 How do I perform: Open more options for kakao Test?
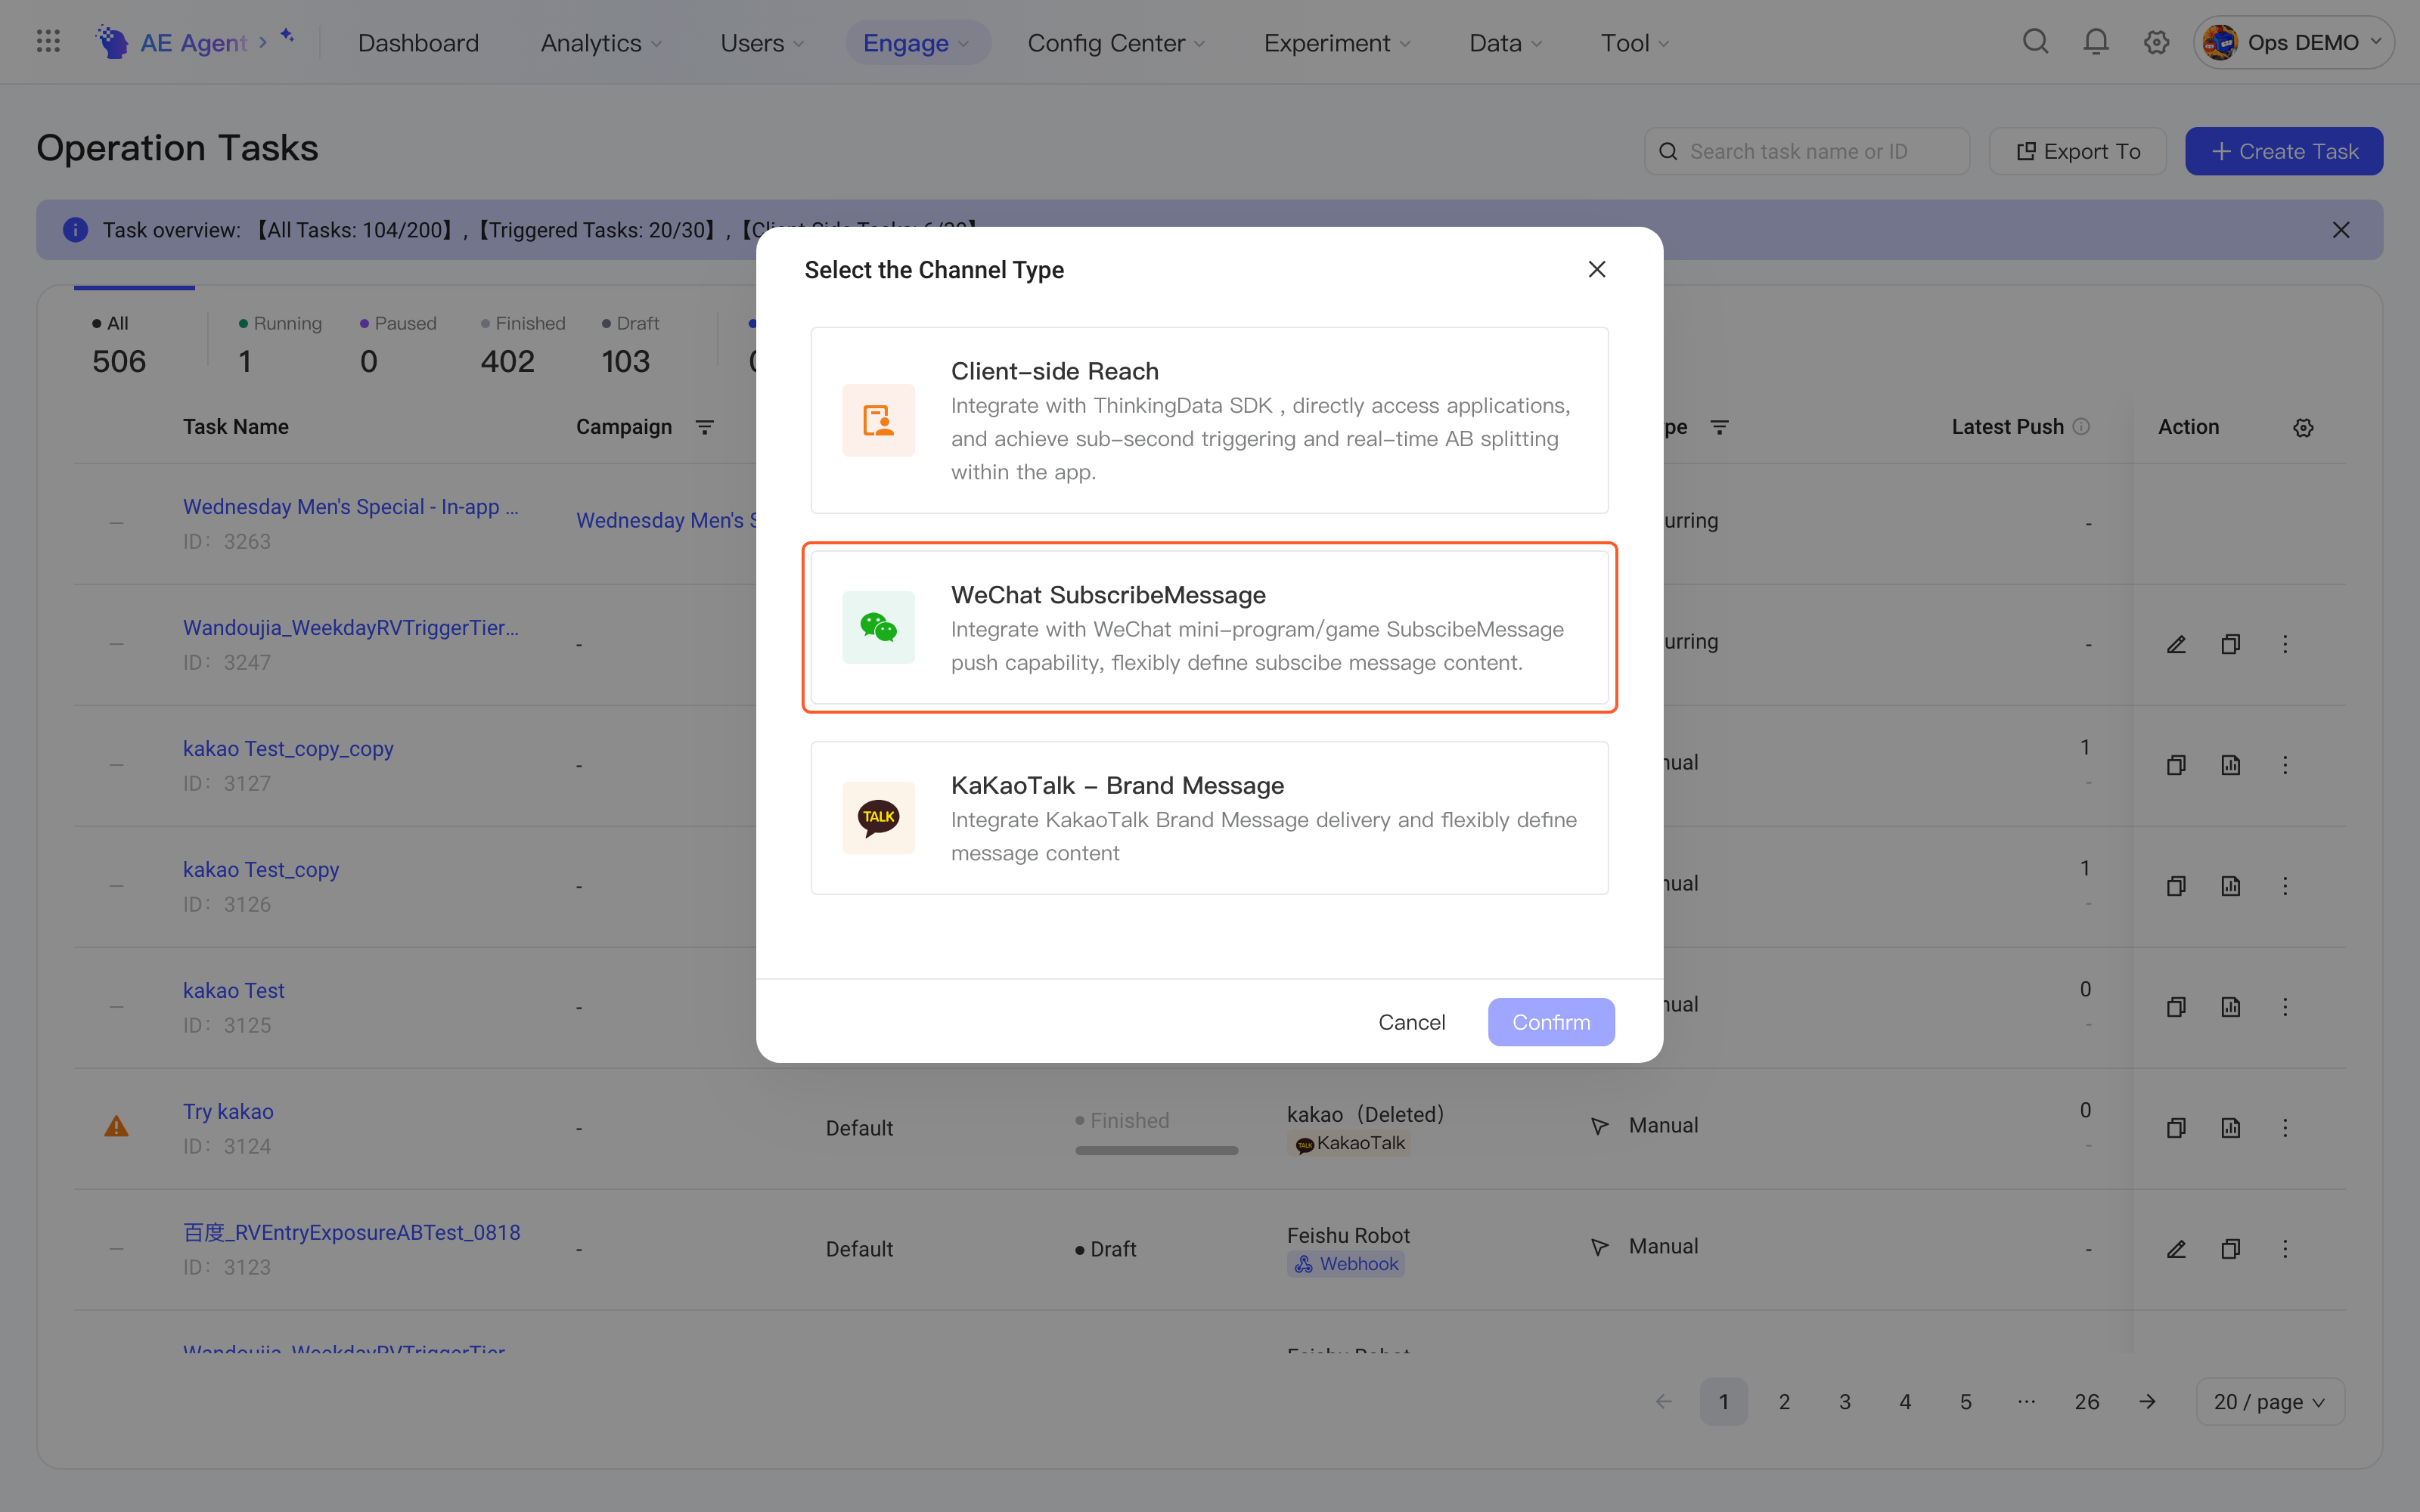tap(2285, 1007)
